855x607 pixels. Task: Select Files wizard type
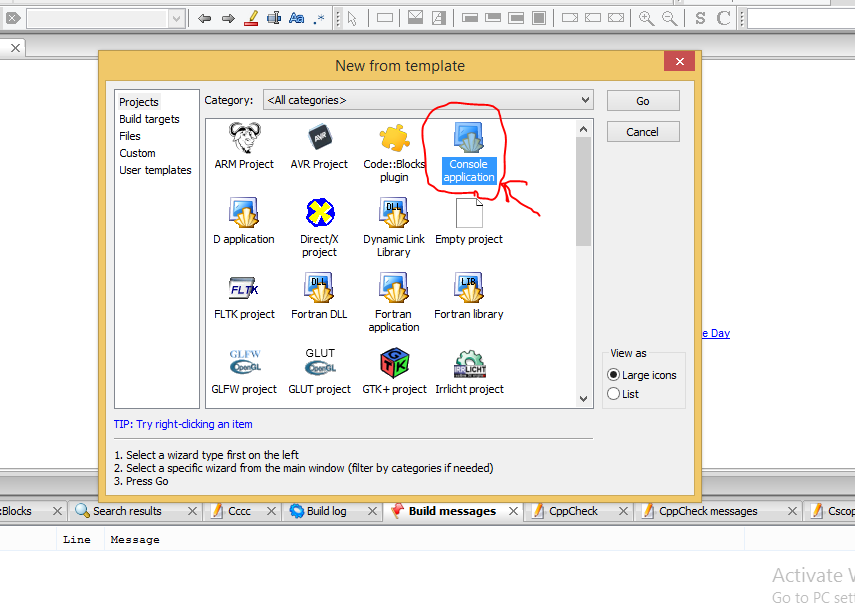(x=130, y=136)
